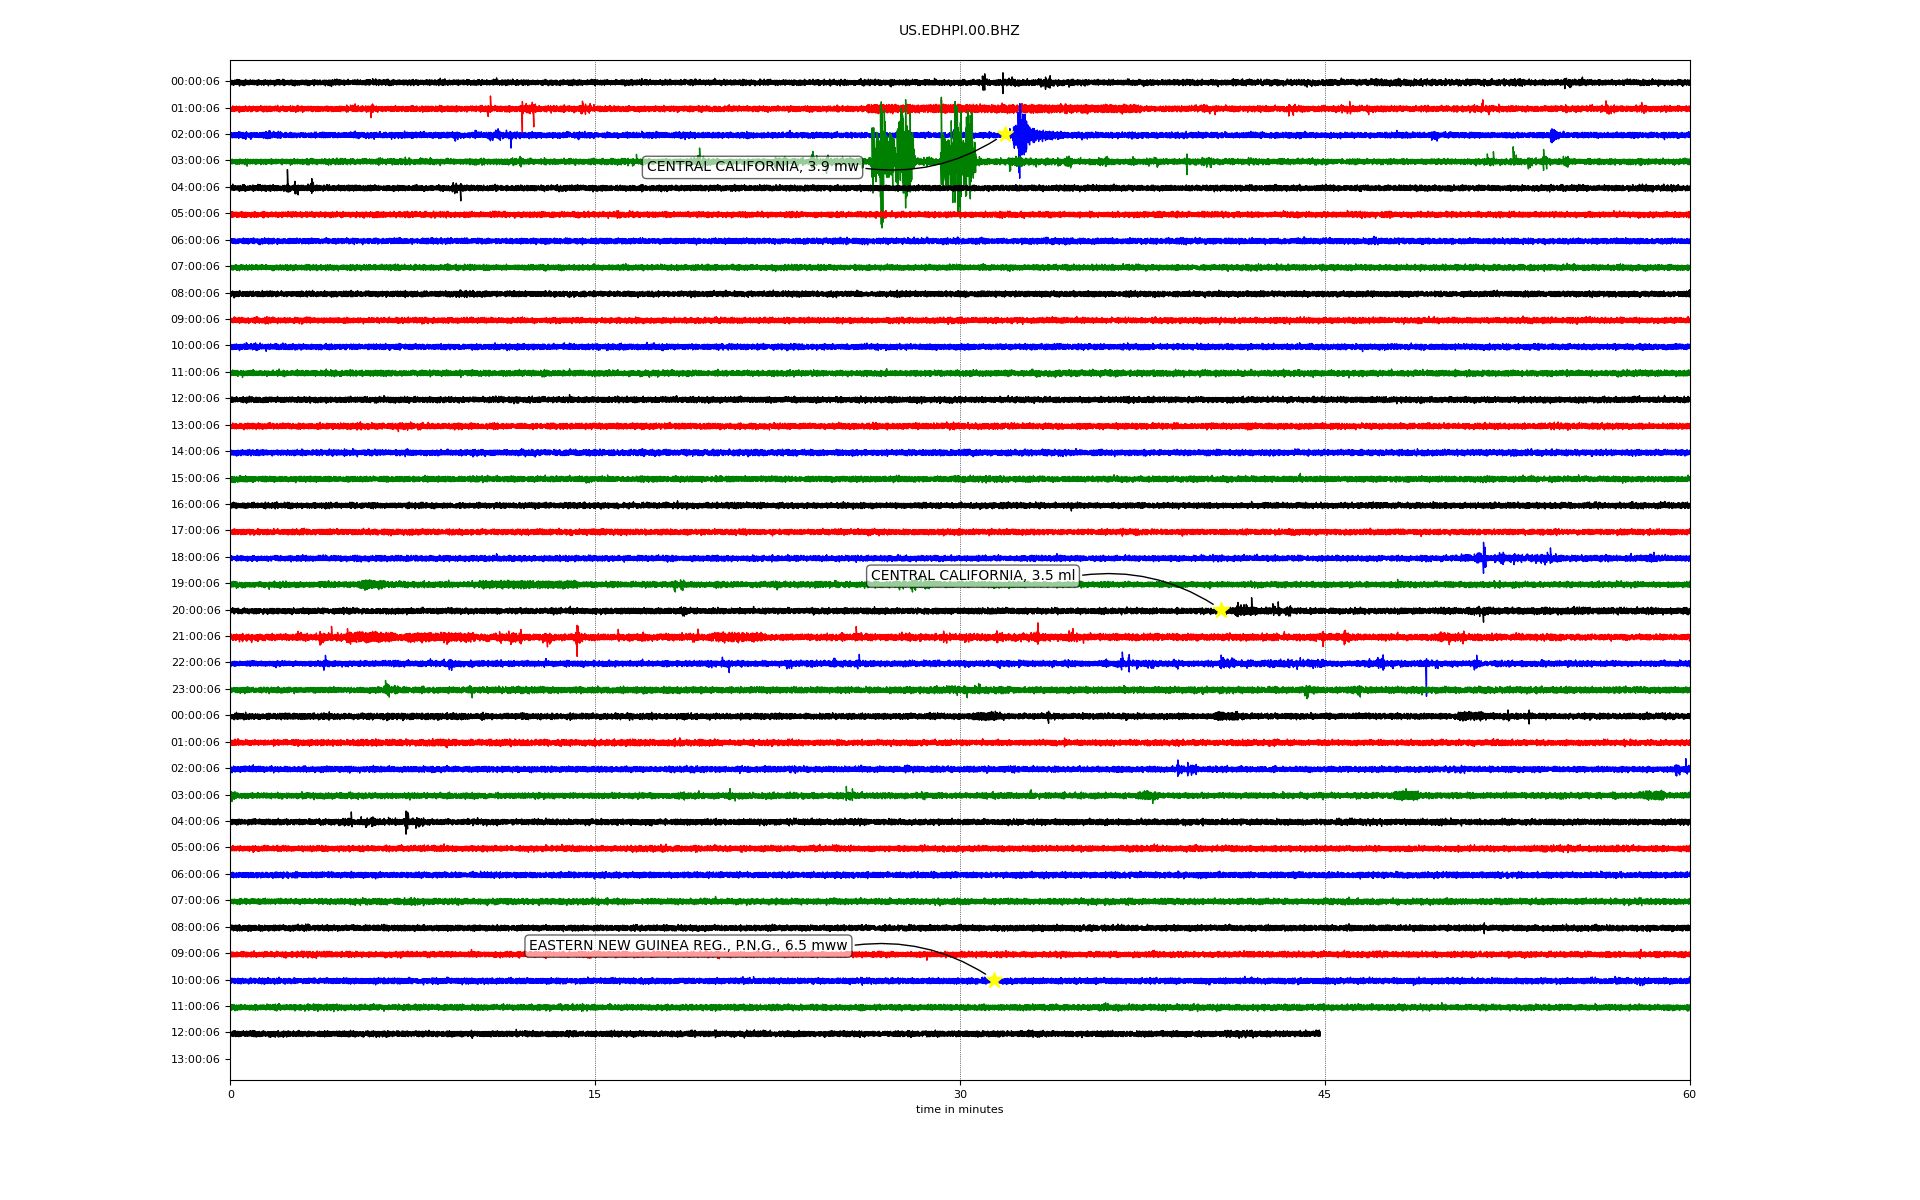Click the 30 minute x-axis tick label
This screenshot has width=1920, height=1200.
[960, 1094]
